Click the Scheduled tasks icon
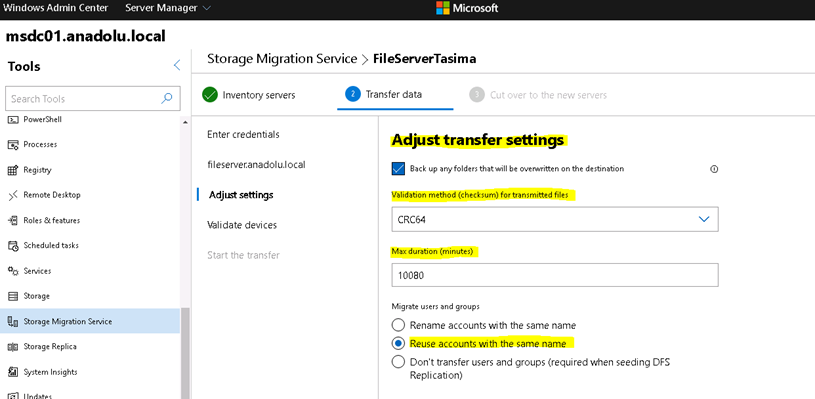 (13, 246)
